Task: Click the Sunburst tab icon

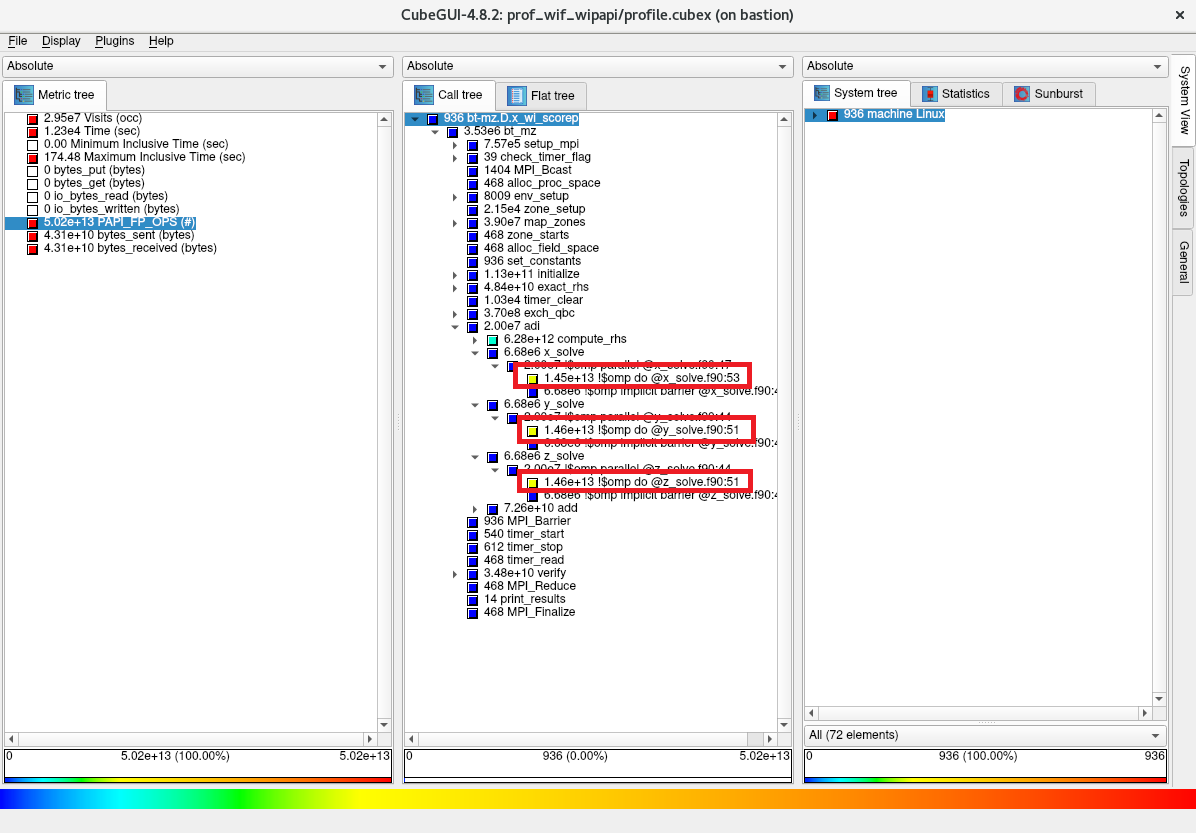Action: click(1022, 94)
